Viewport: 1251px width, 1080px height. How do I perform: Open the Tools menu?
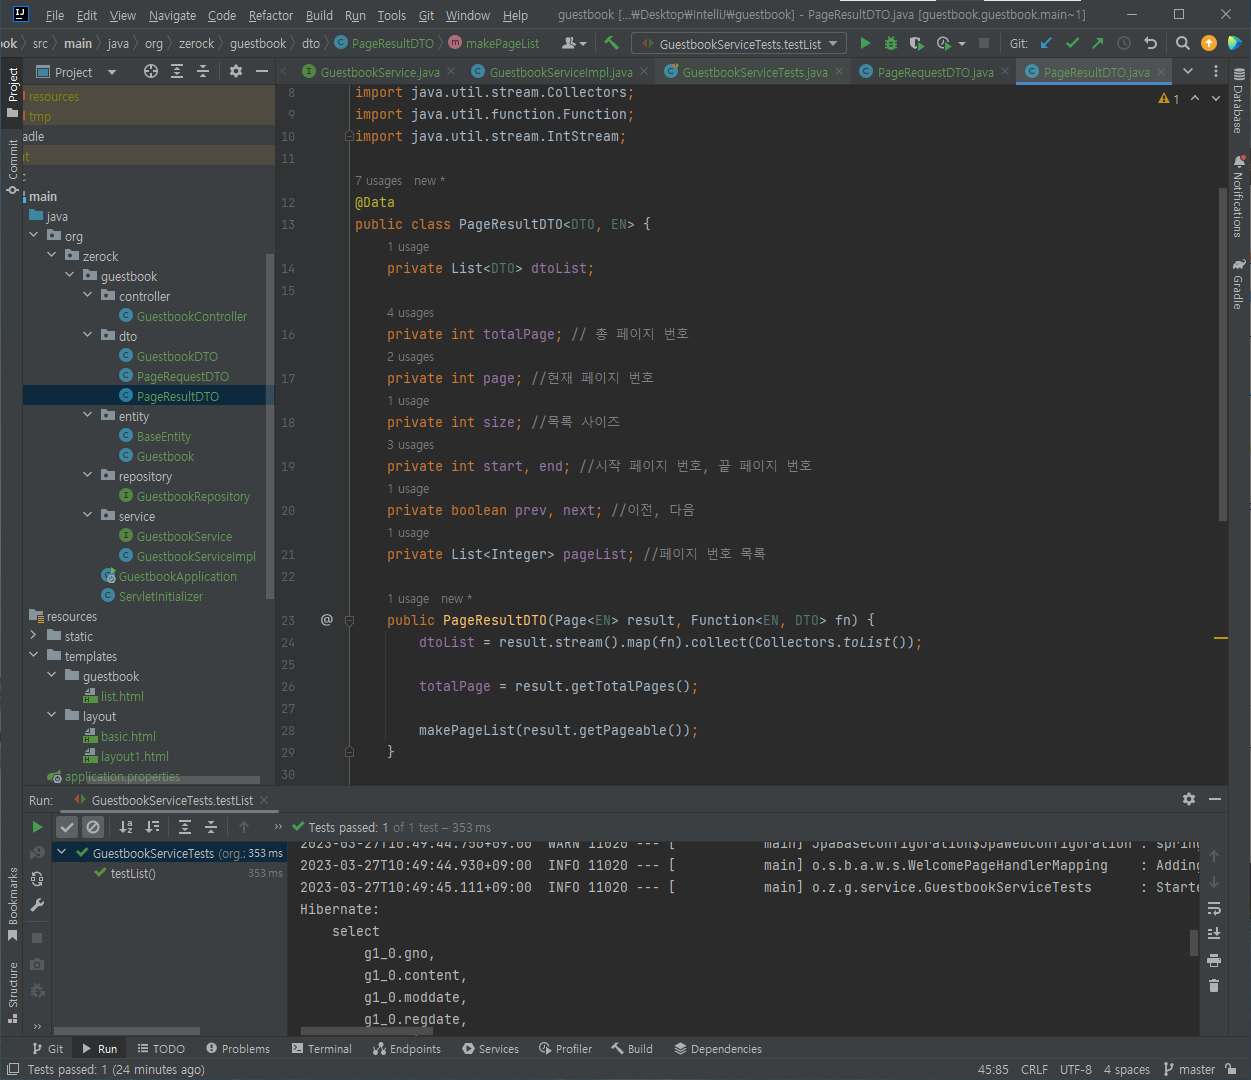click(392, 15)
